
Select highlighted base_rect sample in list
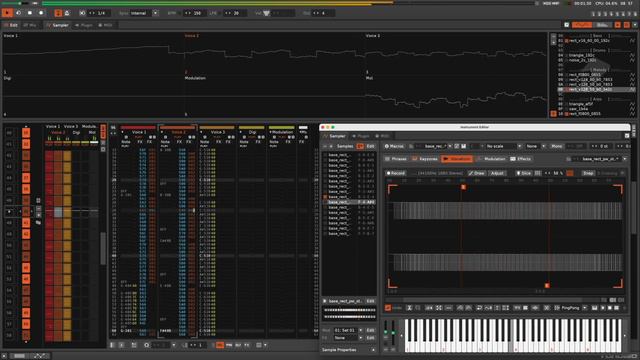click(x=349, y=202)
